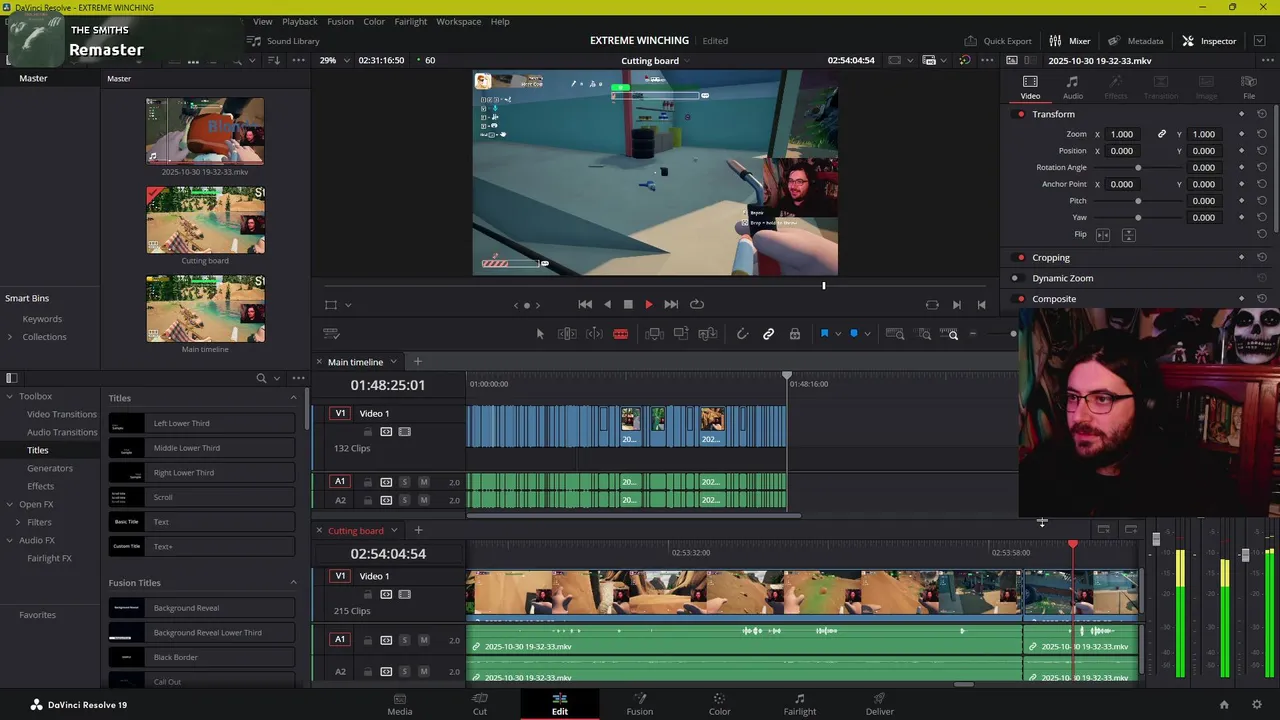This screenshot has width=1280, height=720.
Task: Toggle the Linked Selection chain icon
Action: (768, 334)
